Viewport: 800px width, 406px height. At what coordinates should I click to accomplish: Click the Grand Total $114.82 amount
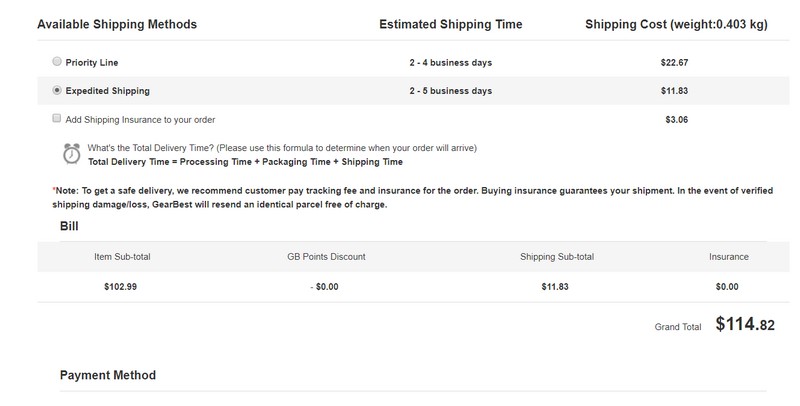tap(745, 324)
